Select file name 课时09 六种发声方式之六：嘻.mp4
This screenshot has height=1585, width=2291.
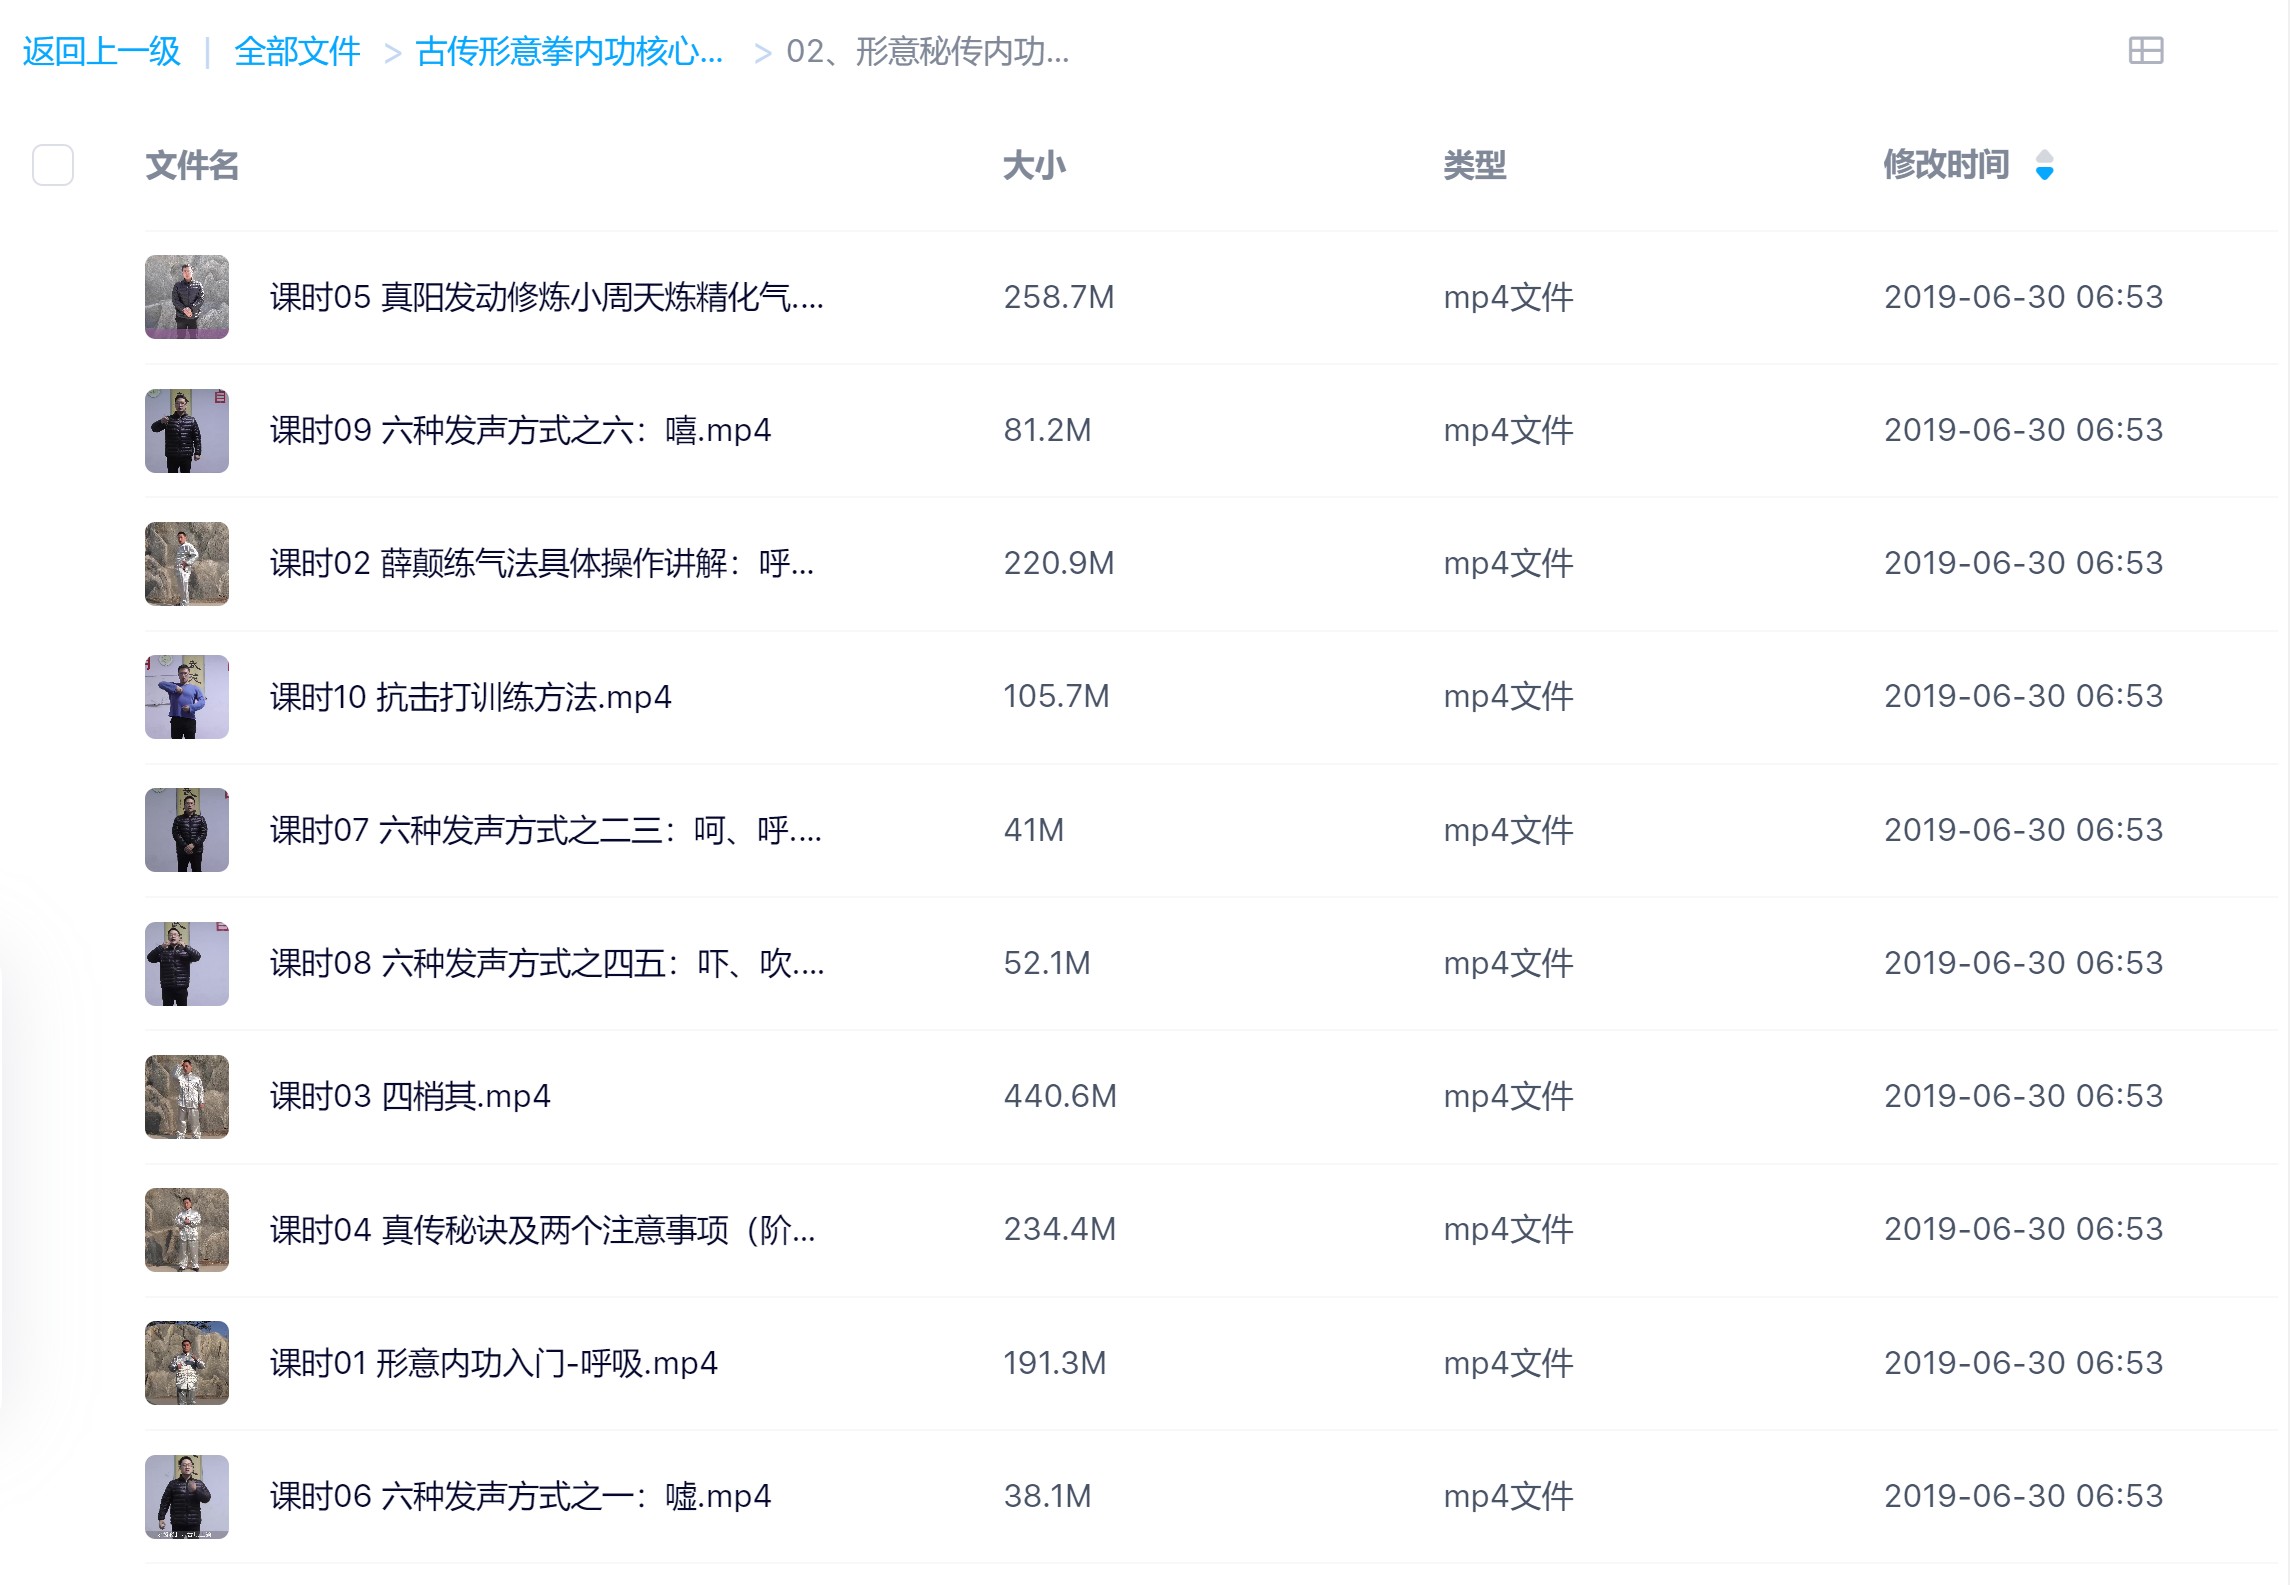520,430
